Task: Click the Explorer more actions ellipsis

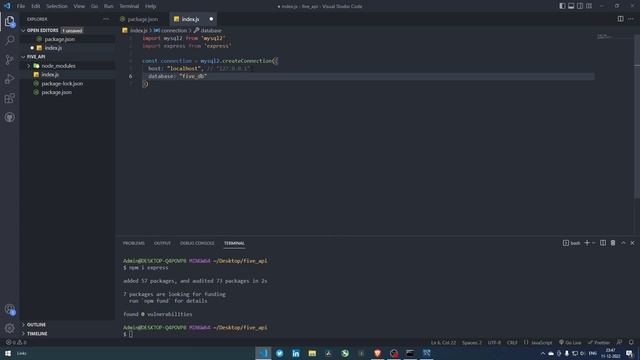Action: pos(106,19)
